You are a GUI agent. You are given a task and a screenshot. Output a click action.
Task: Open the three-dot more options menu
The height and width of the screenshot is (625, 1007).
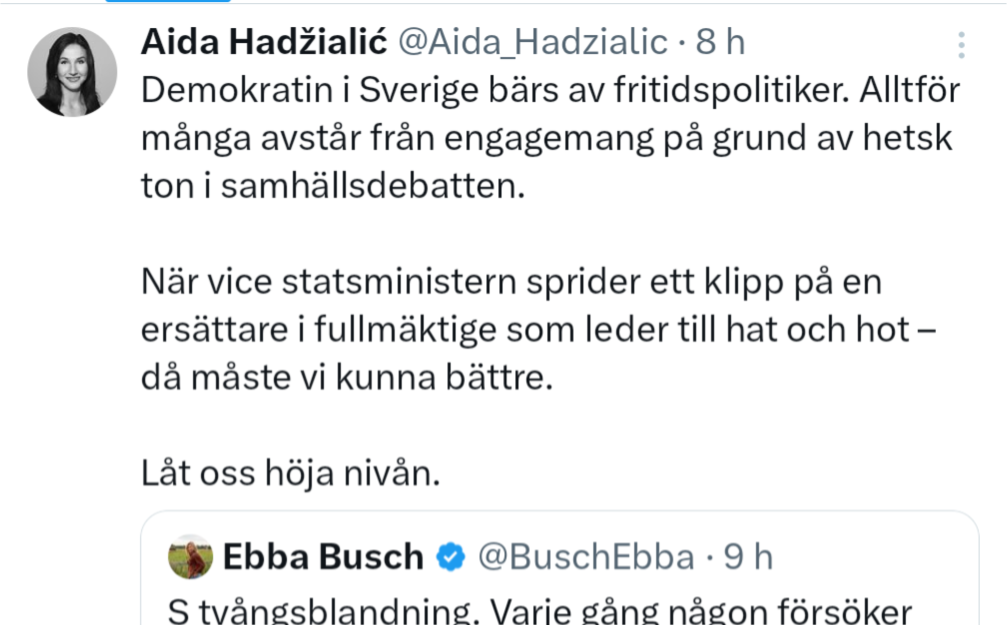coord(961,45)
